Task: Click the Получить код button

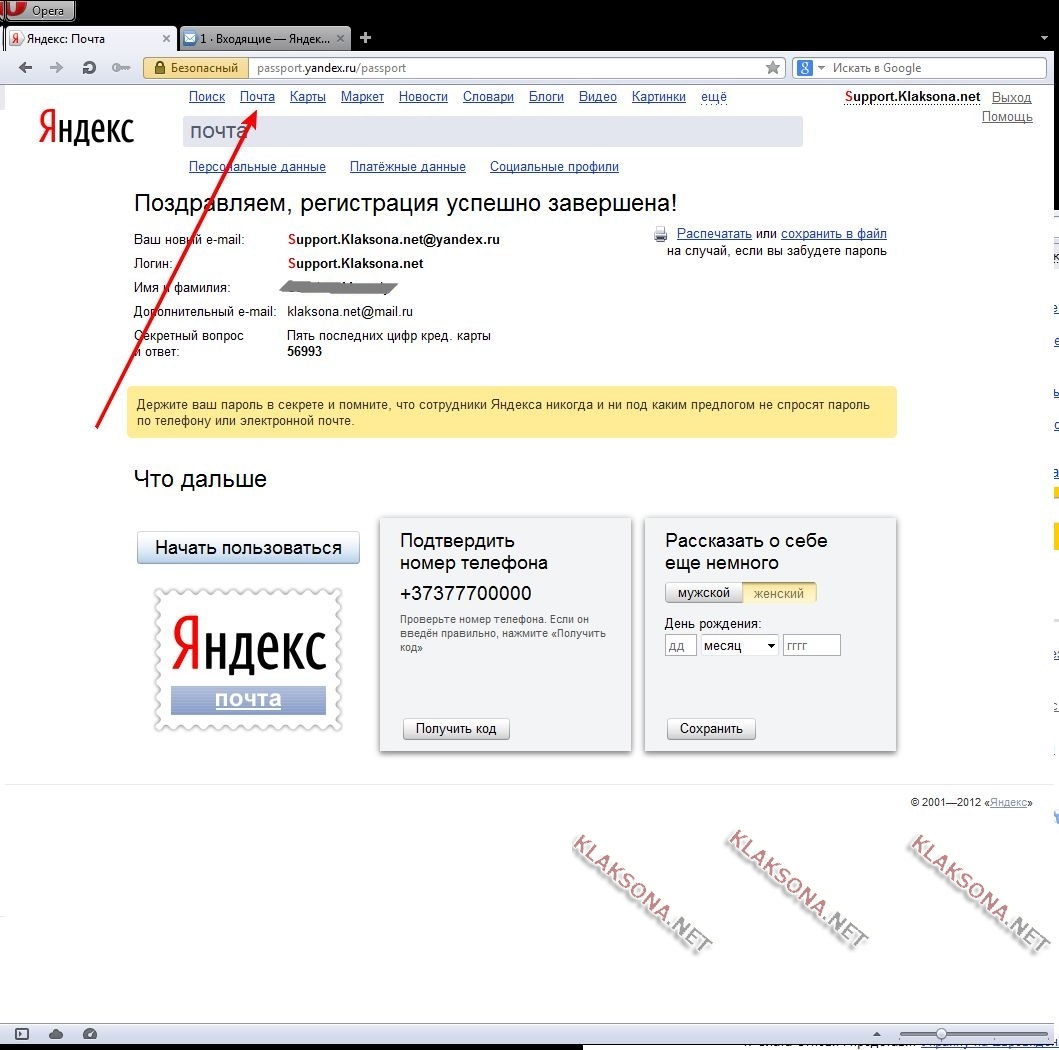Action: tap(456, 729)
